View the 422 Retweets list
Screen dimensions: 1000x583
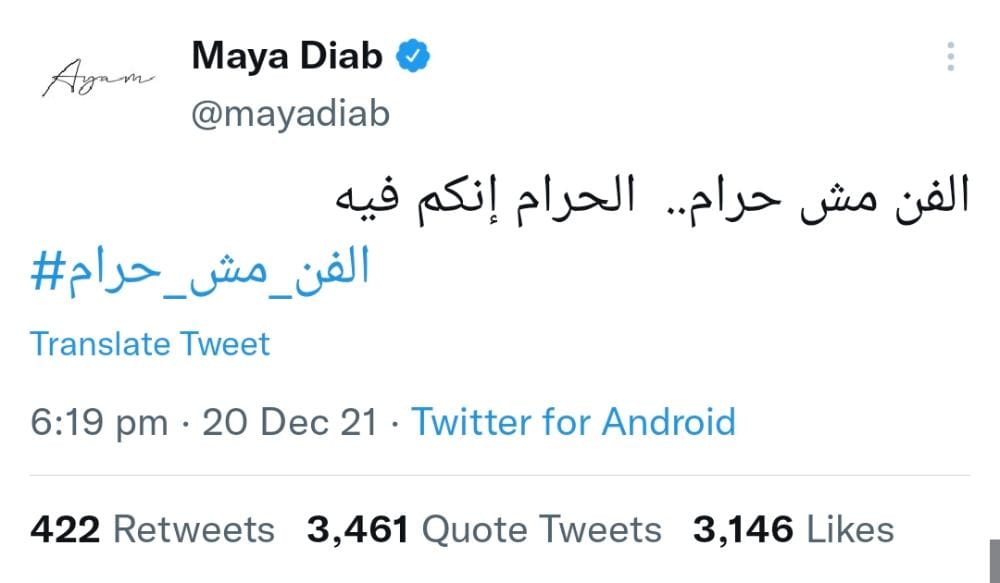pos(152,529)
